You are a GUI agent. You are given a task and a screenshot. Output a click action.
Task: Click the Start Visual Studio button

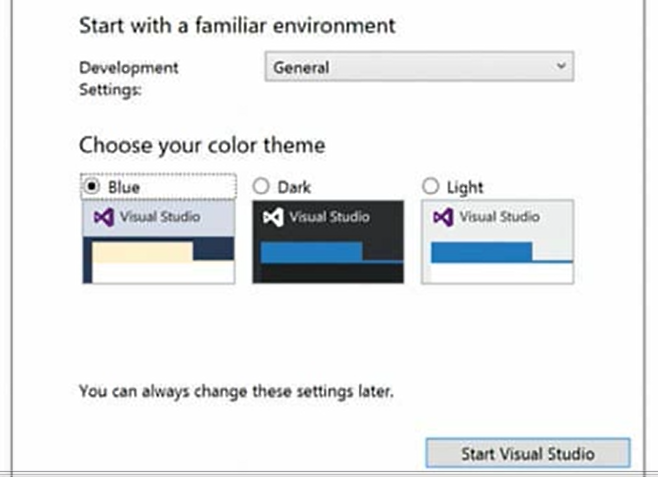[528, 453]
